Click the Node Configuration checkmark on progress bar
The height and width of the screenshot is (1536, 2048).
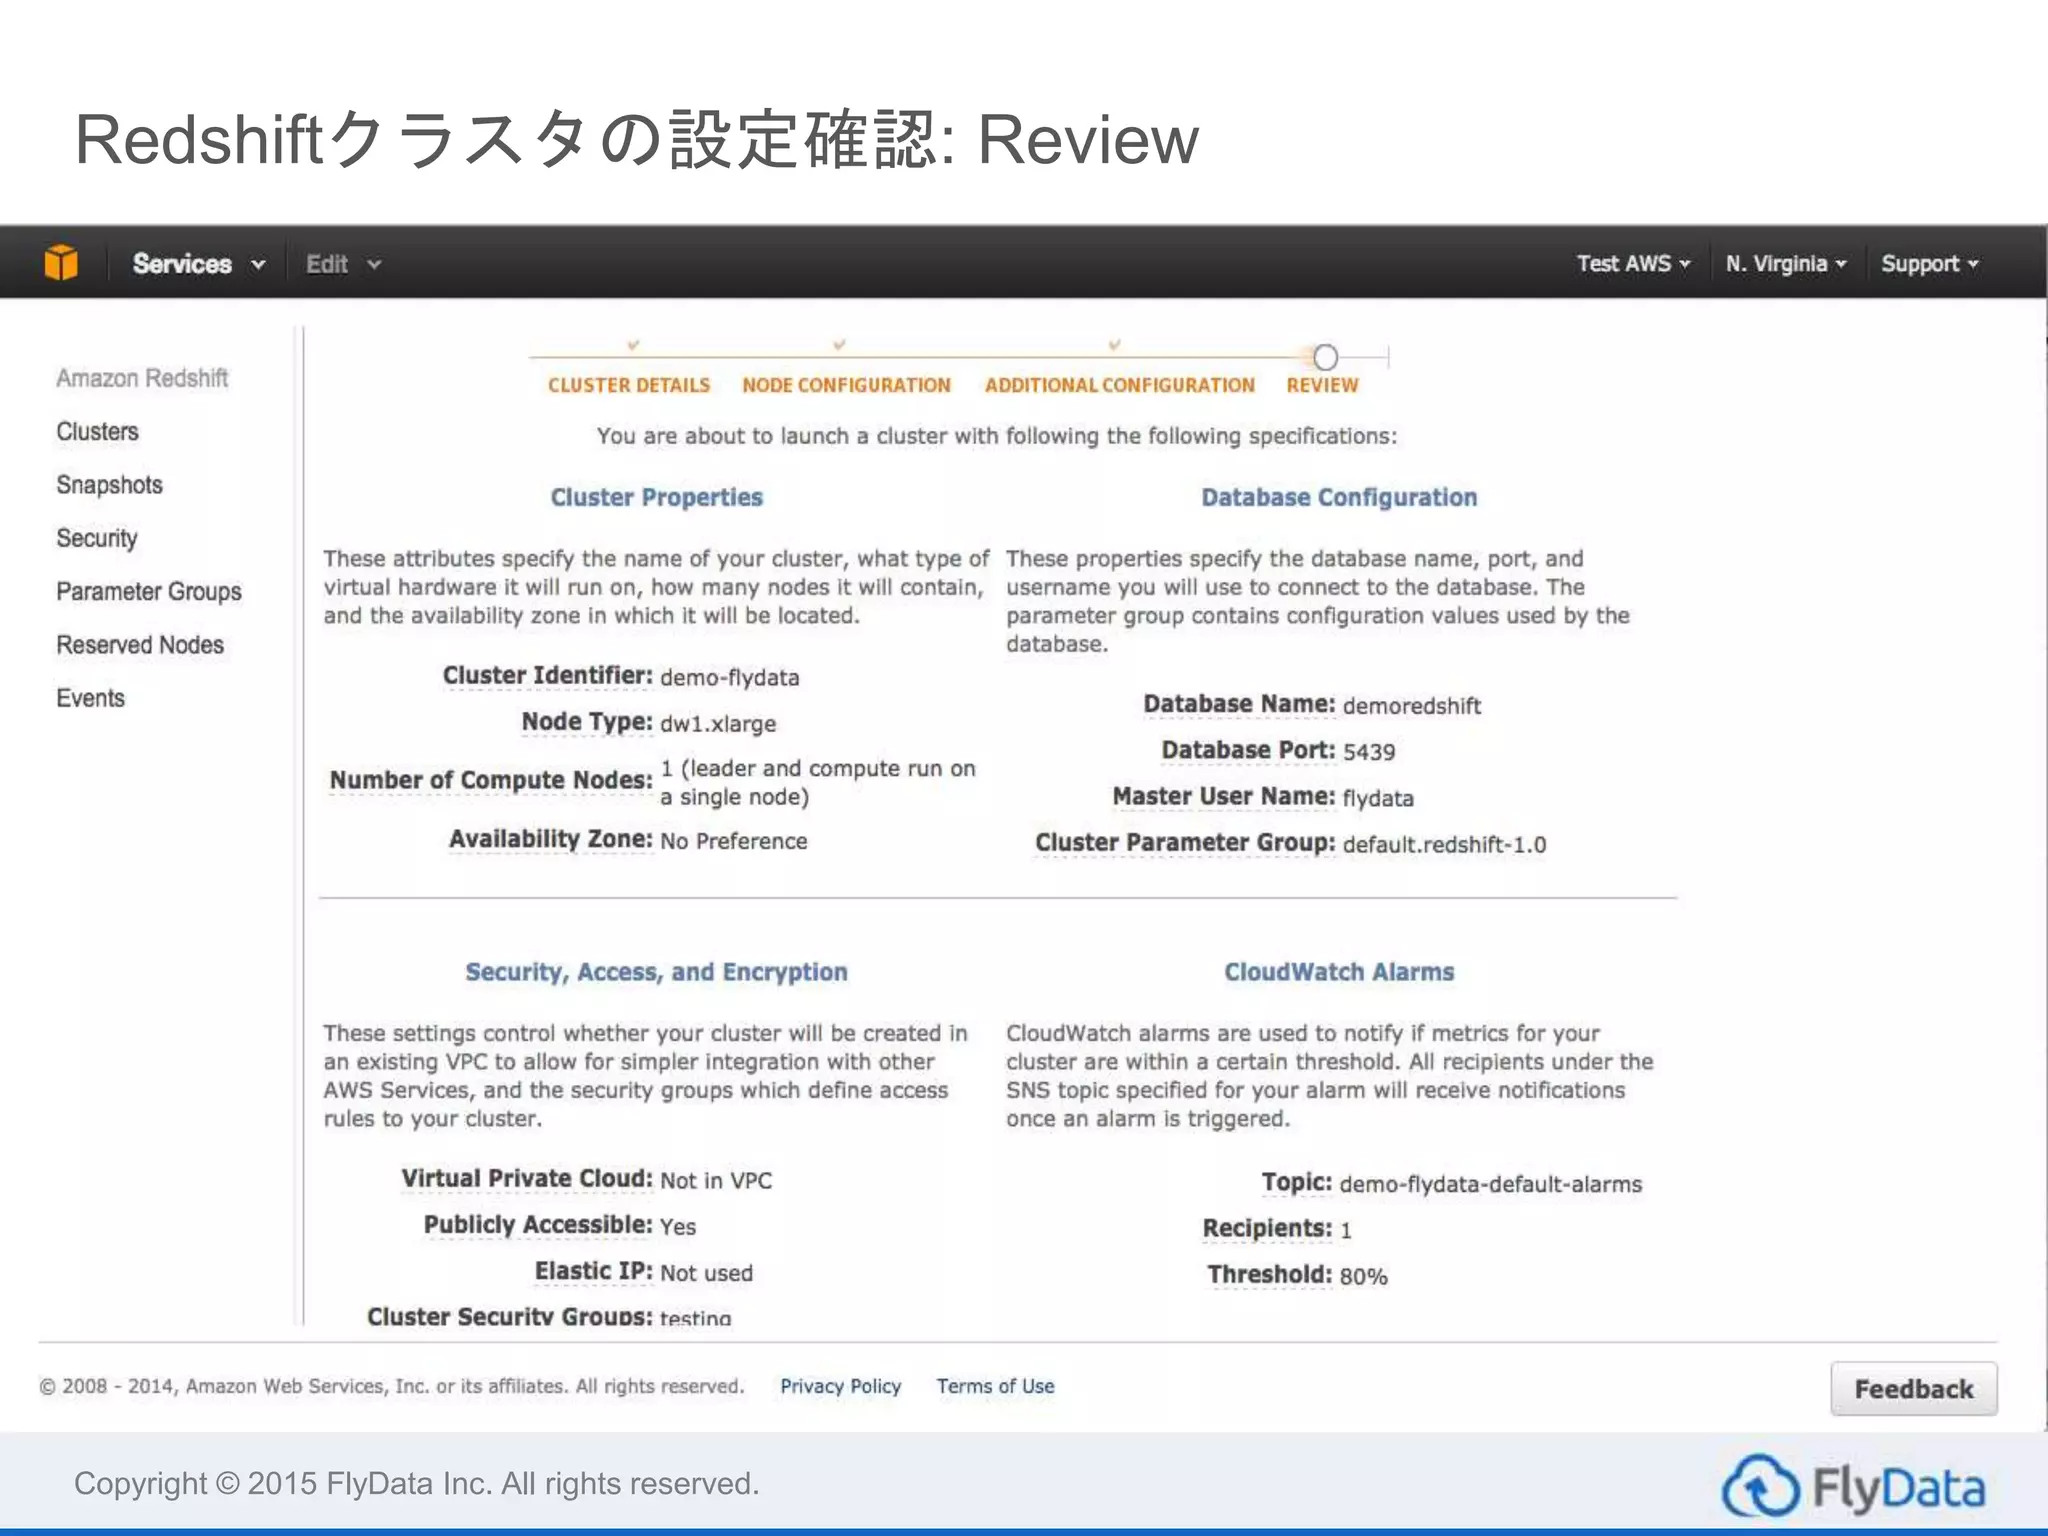click(840, 345)
